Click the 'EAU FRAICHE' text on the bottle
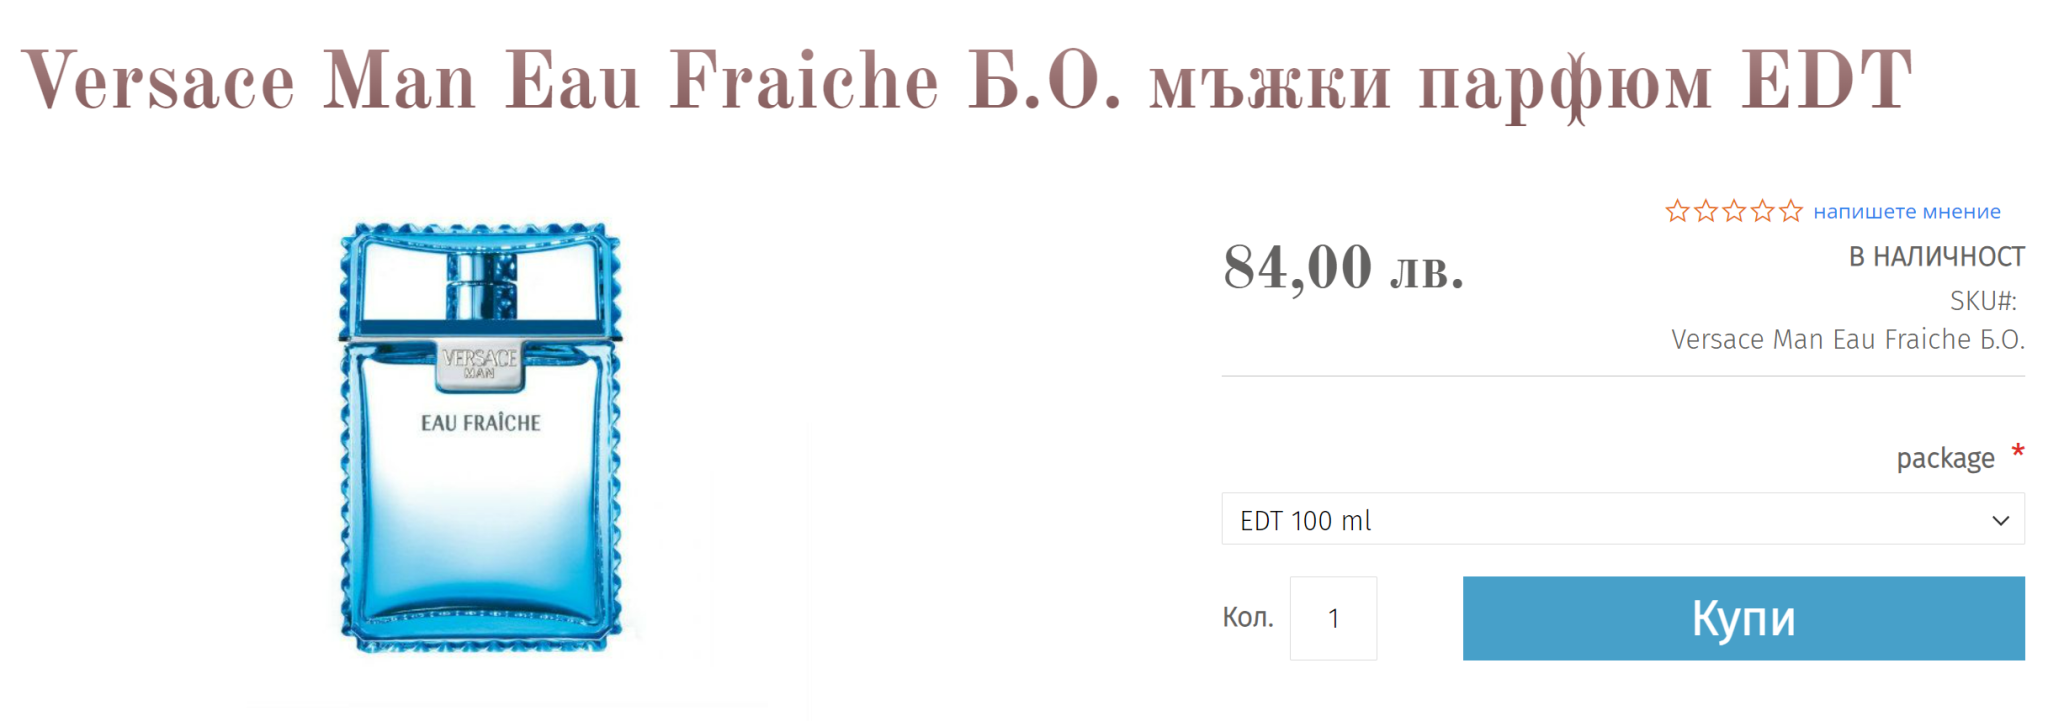Image resolution: width=2048 pixels, height=721 pixels. (480, 423)
